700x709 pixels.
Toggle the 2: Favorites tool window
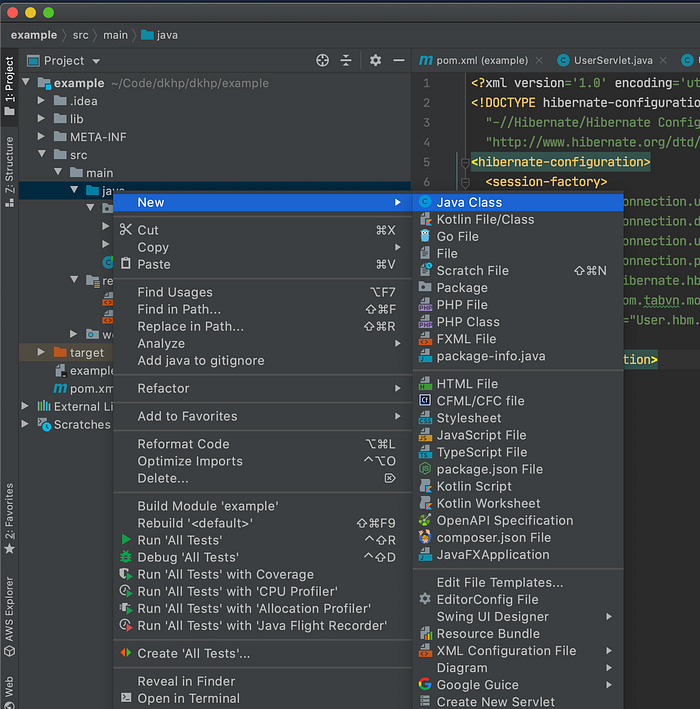pos(9,519)
